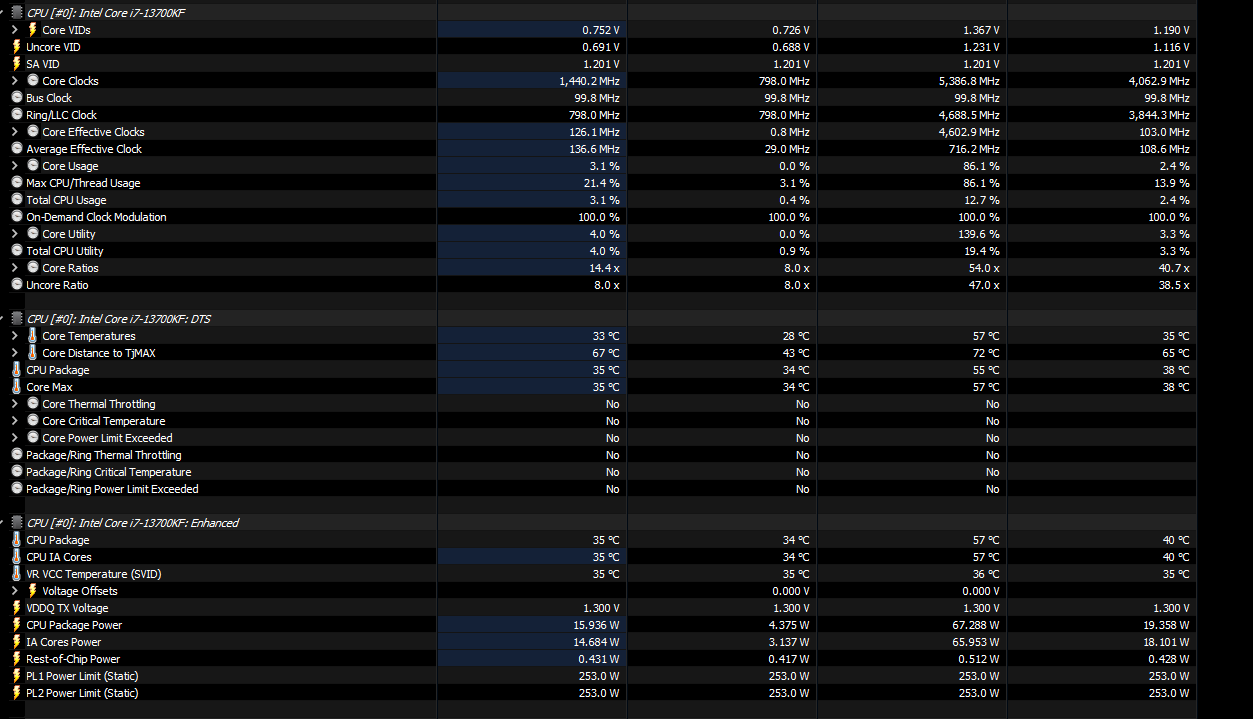Image resolution: width=1253 pixels, height=719 pixels.
Task: Click the Core Temperatures thermometer icon
Action: tap(32, 336)
